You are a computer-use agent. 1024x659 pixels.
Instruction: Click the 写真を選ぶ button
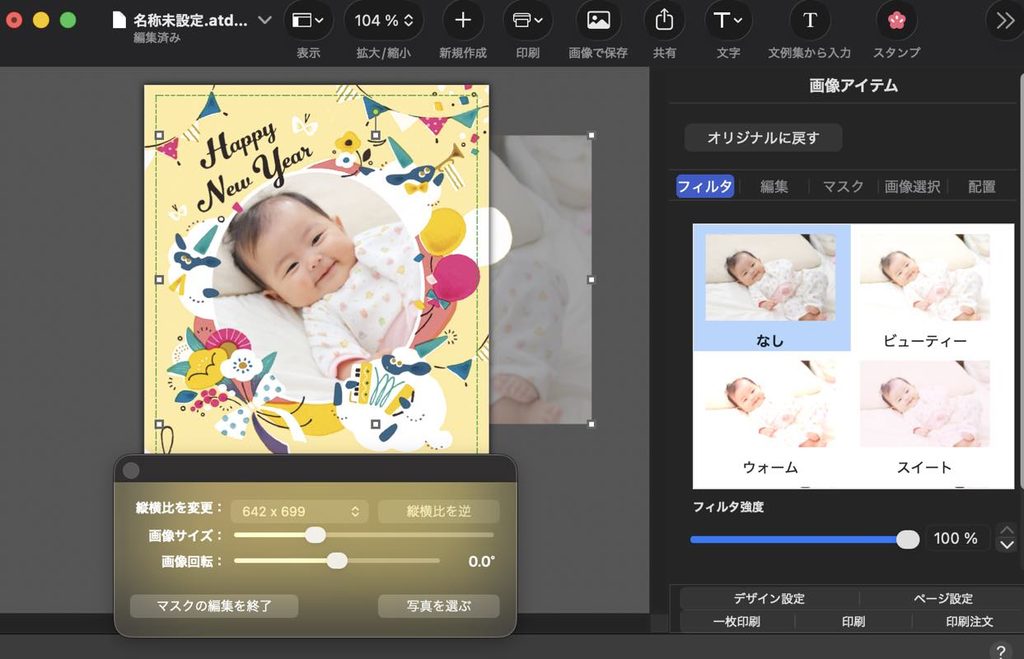coord(438,606)
